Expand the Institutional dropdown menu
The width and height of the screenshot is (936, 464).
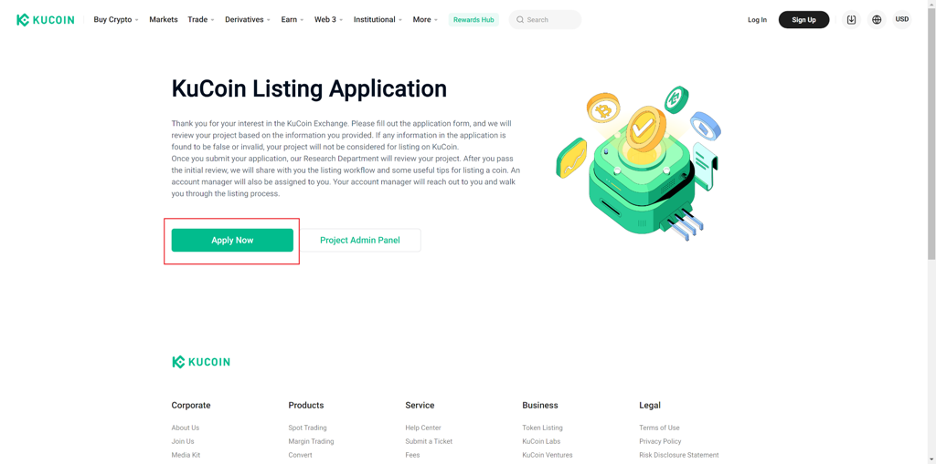pyautogui.click(x=378, y=20)
